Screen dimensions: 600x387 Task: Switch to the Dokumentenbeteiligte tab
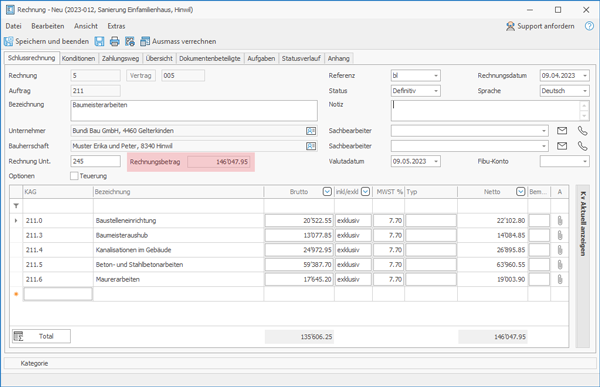coord(210,59)
